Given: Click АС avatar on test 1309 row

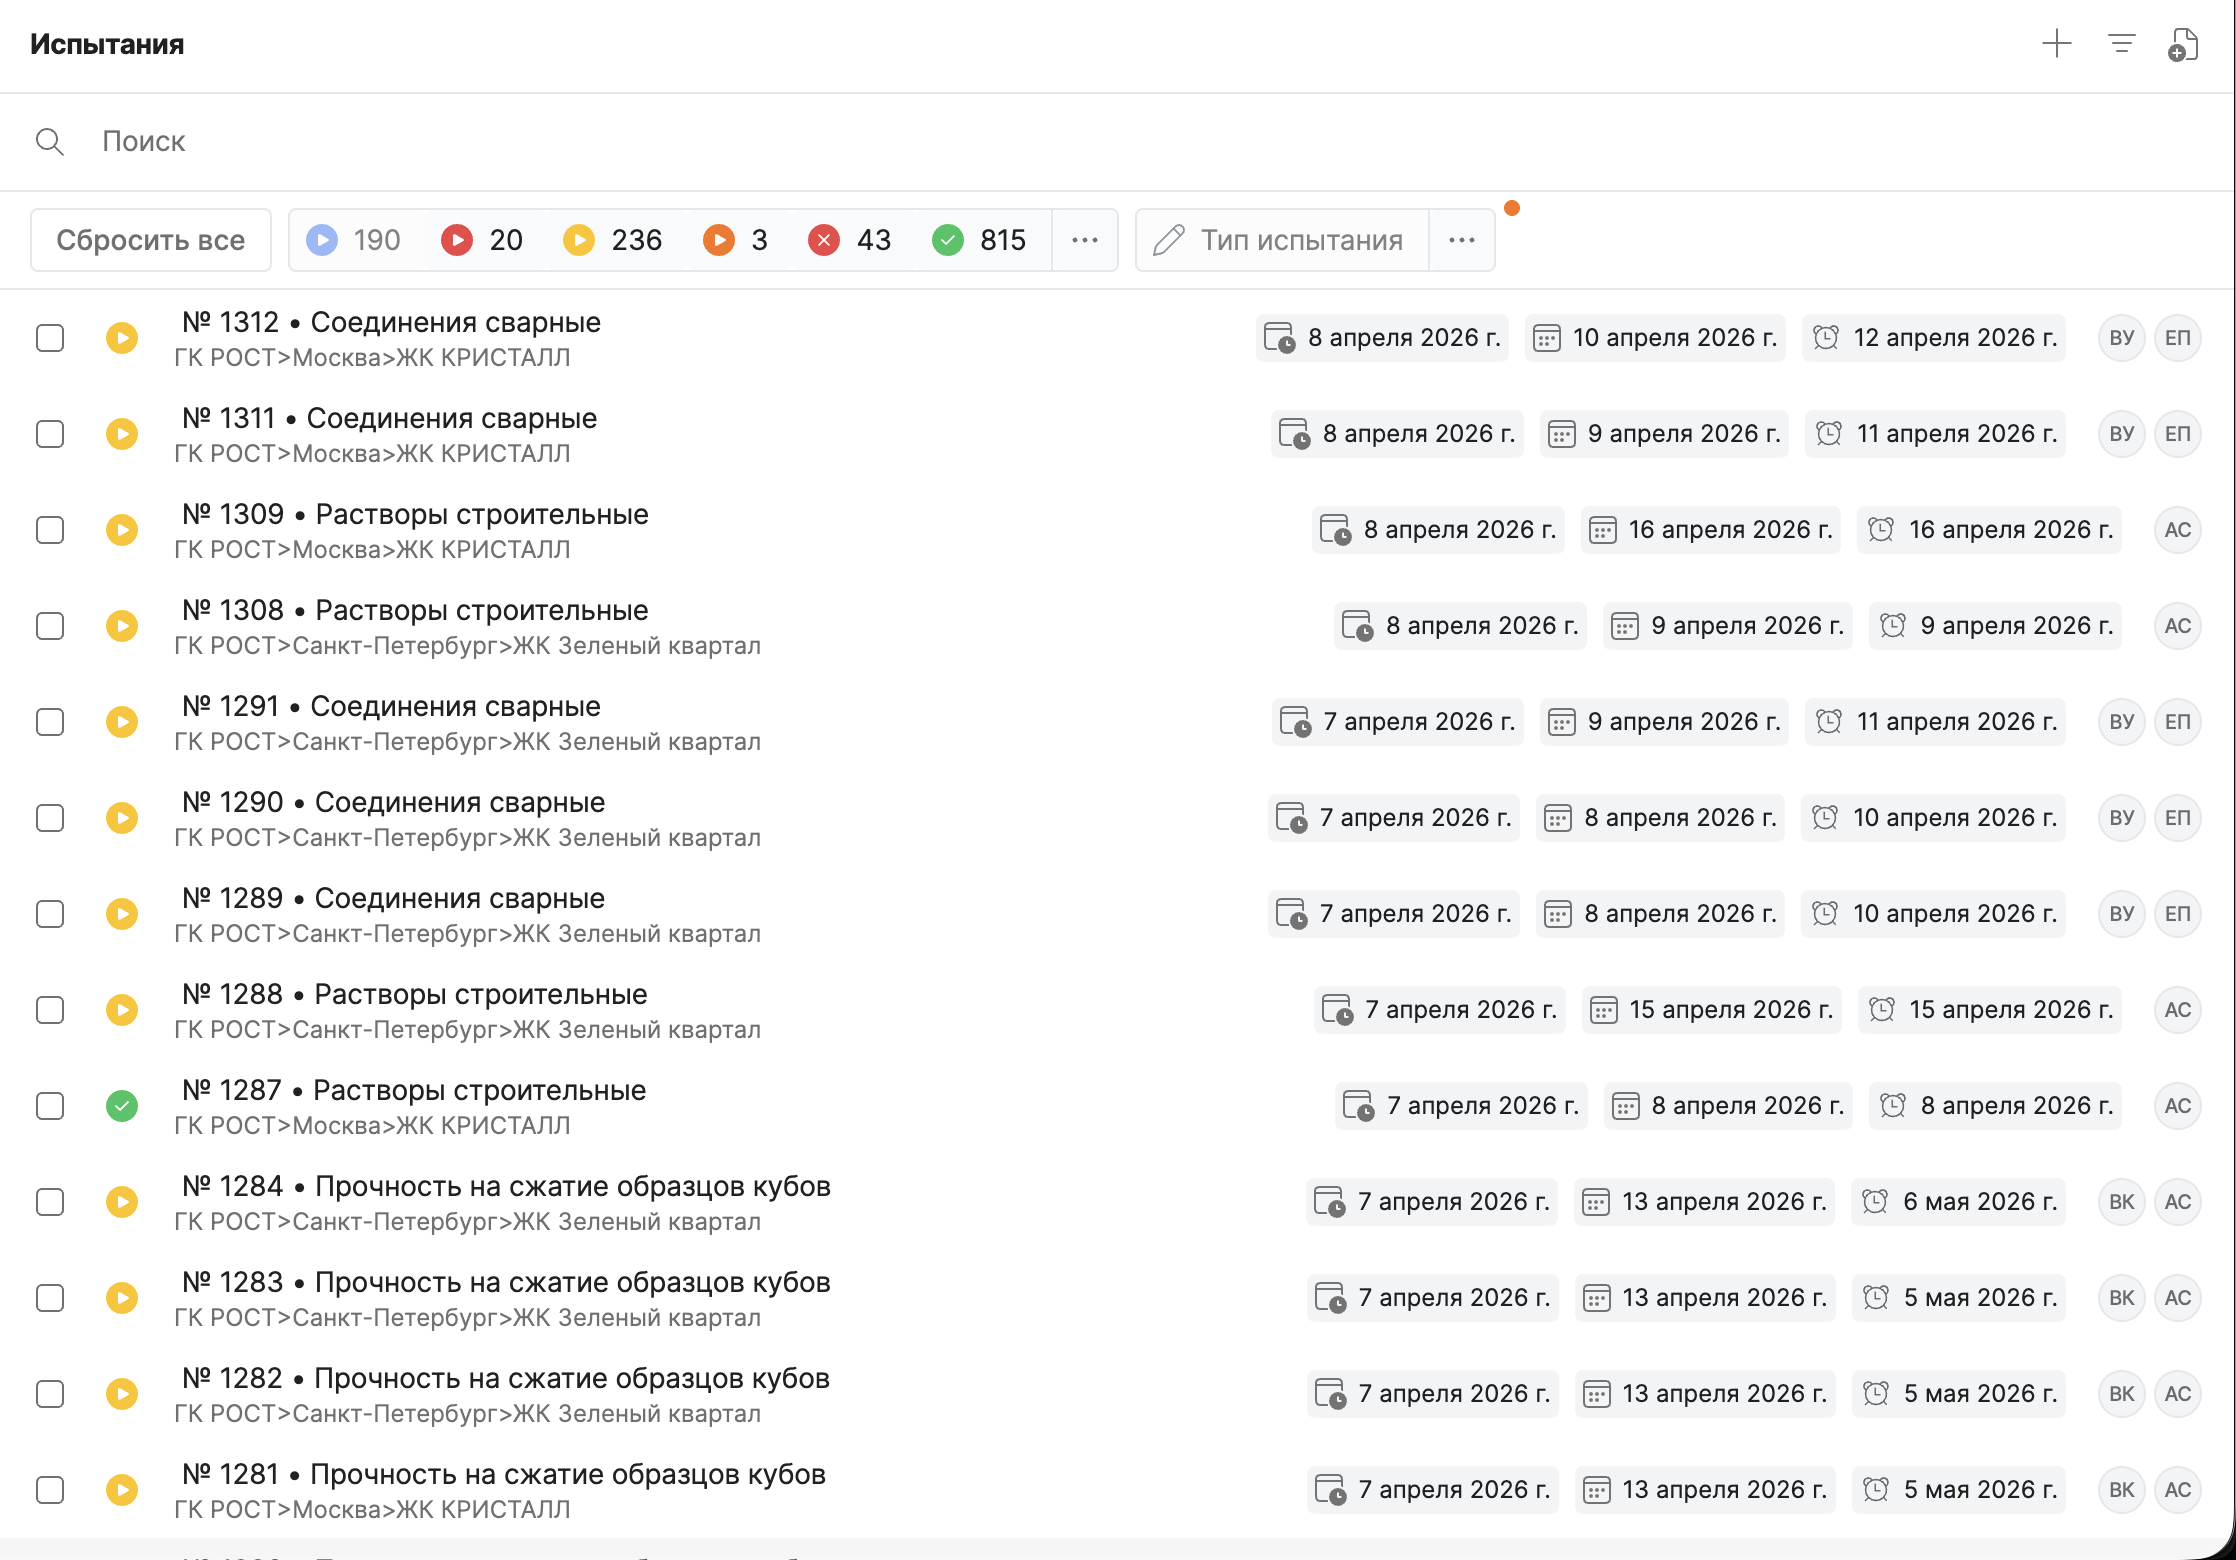Looking at the screenshot, I should 2177,530.
